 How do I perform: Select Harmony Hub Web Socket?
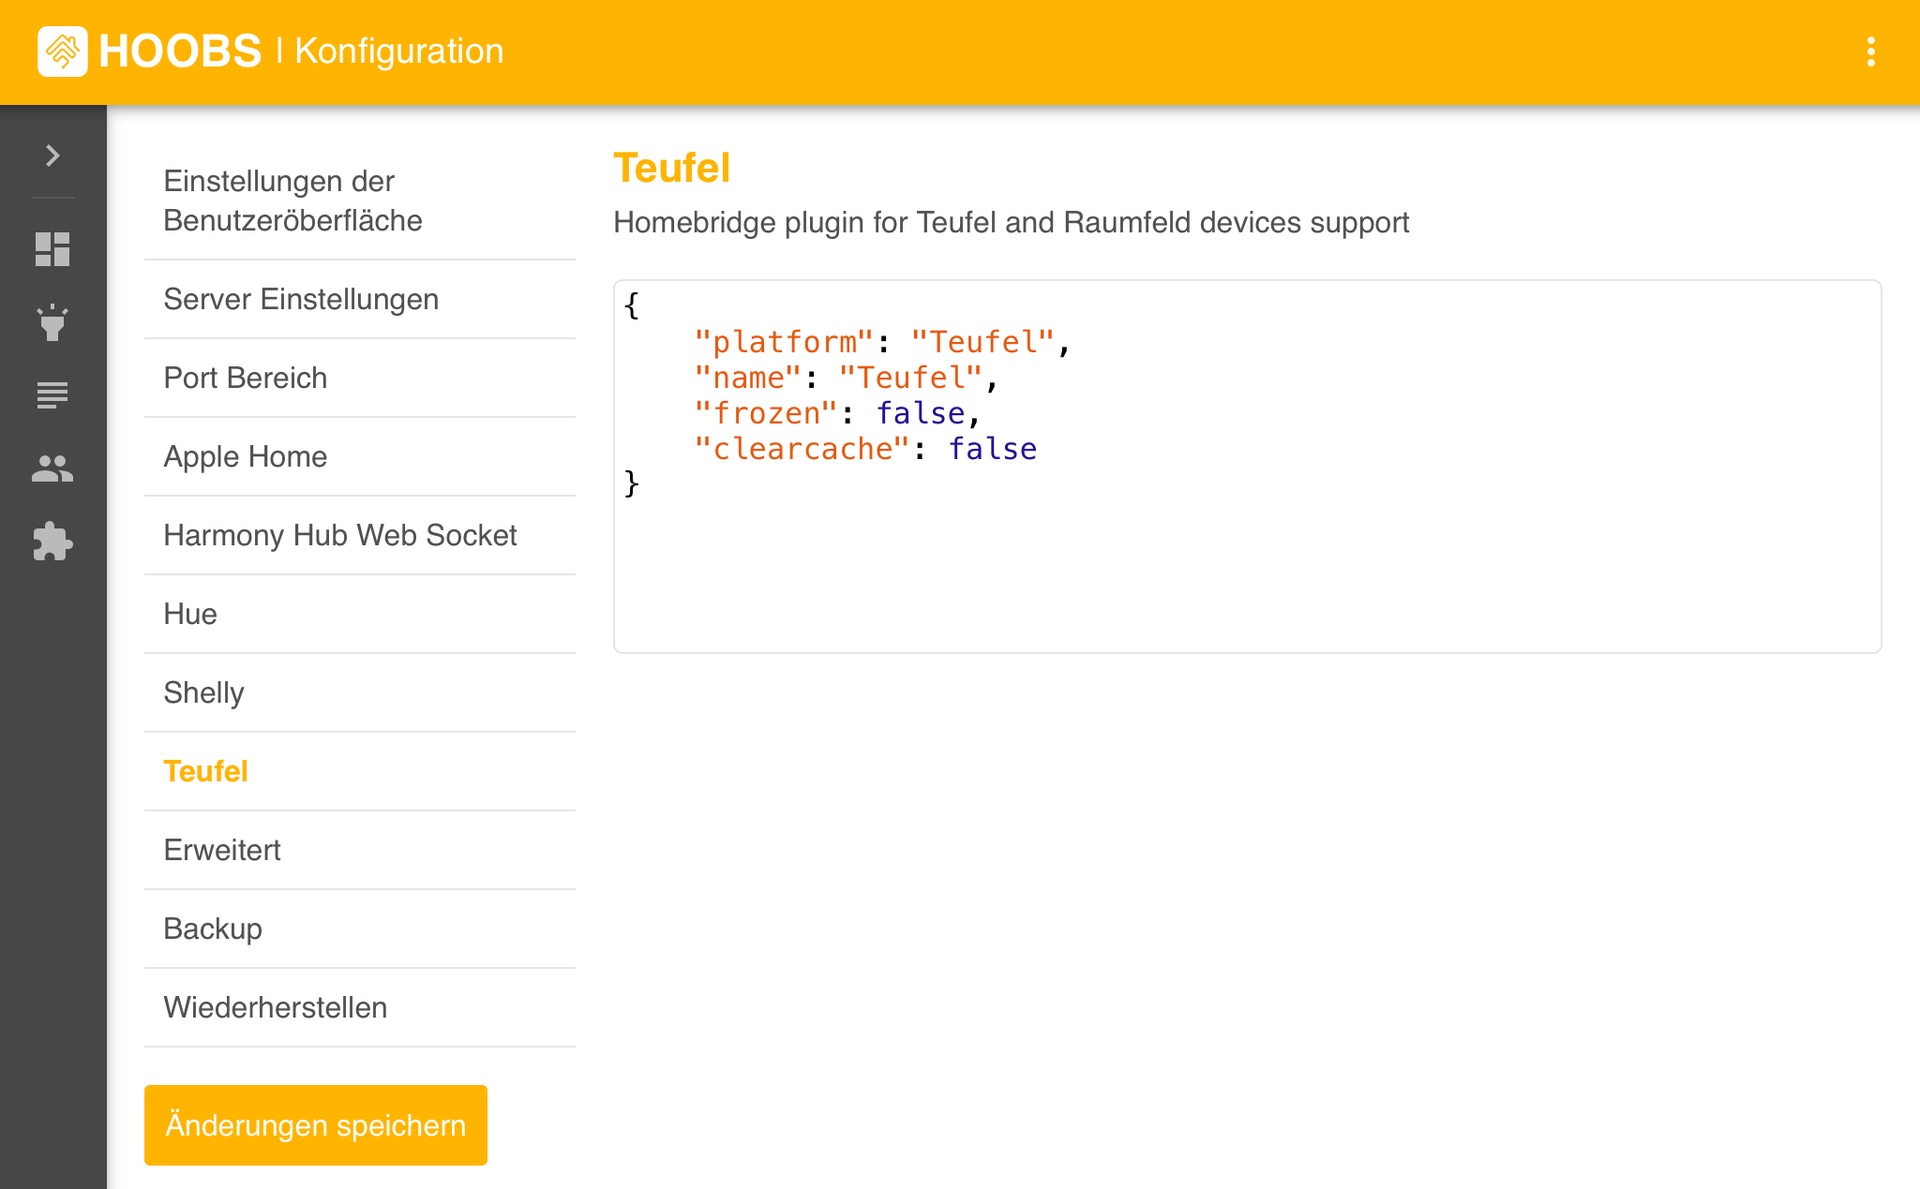pyautogui.click(x=360, y=535)
